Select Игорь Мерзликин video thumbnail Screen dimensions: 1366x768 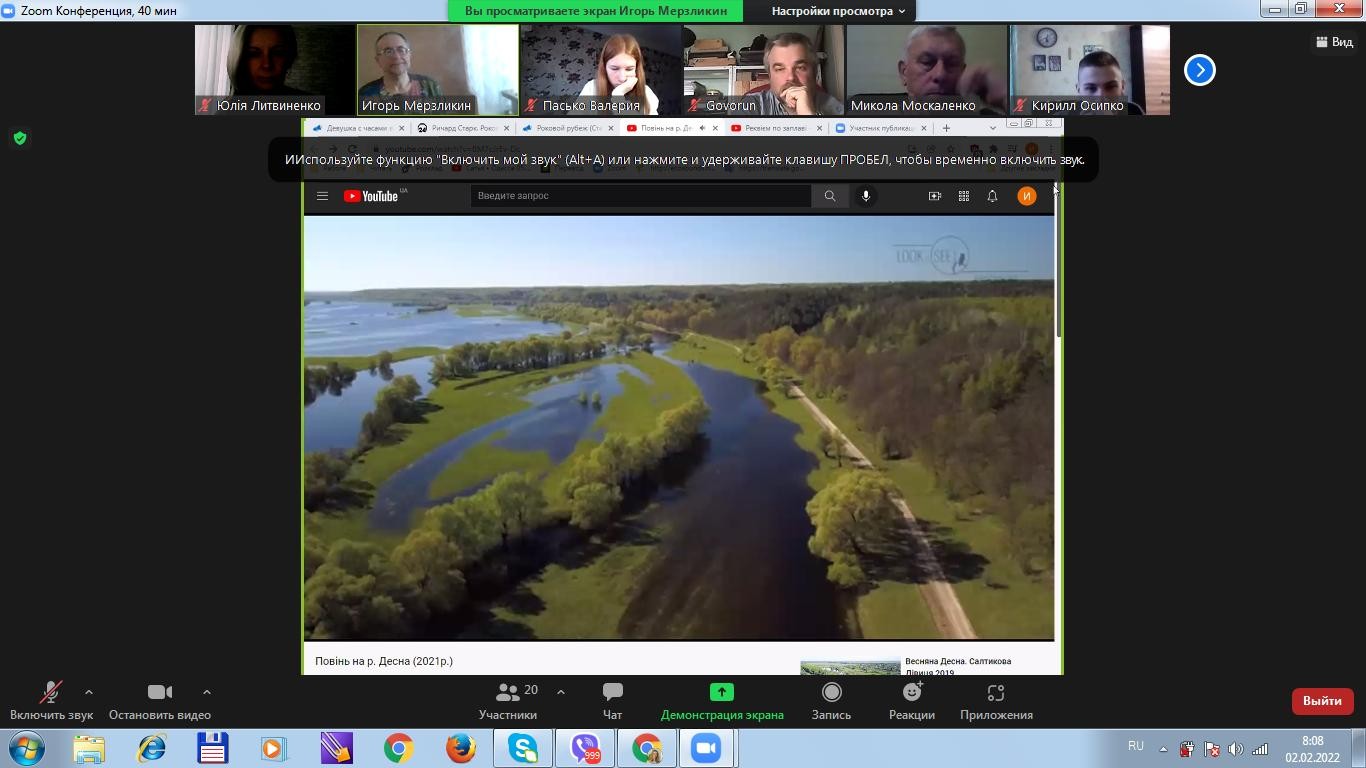pos(438,70)
